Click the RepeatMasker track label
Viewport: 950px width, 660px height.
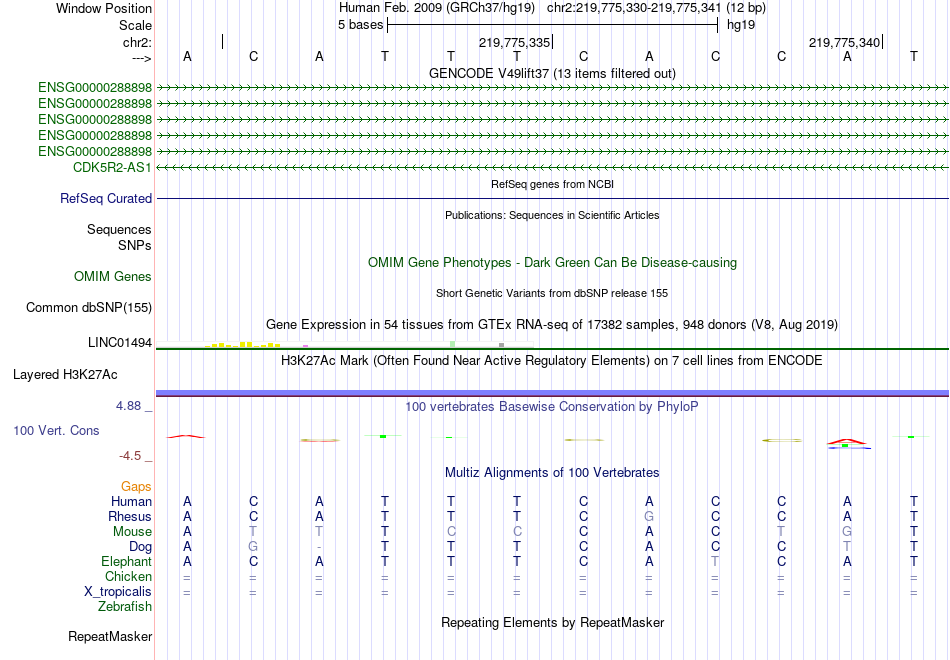pyautogui.click(x=110, y=636)
